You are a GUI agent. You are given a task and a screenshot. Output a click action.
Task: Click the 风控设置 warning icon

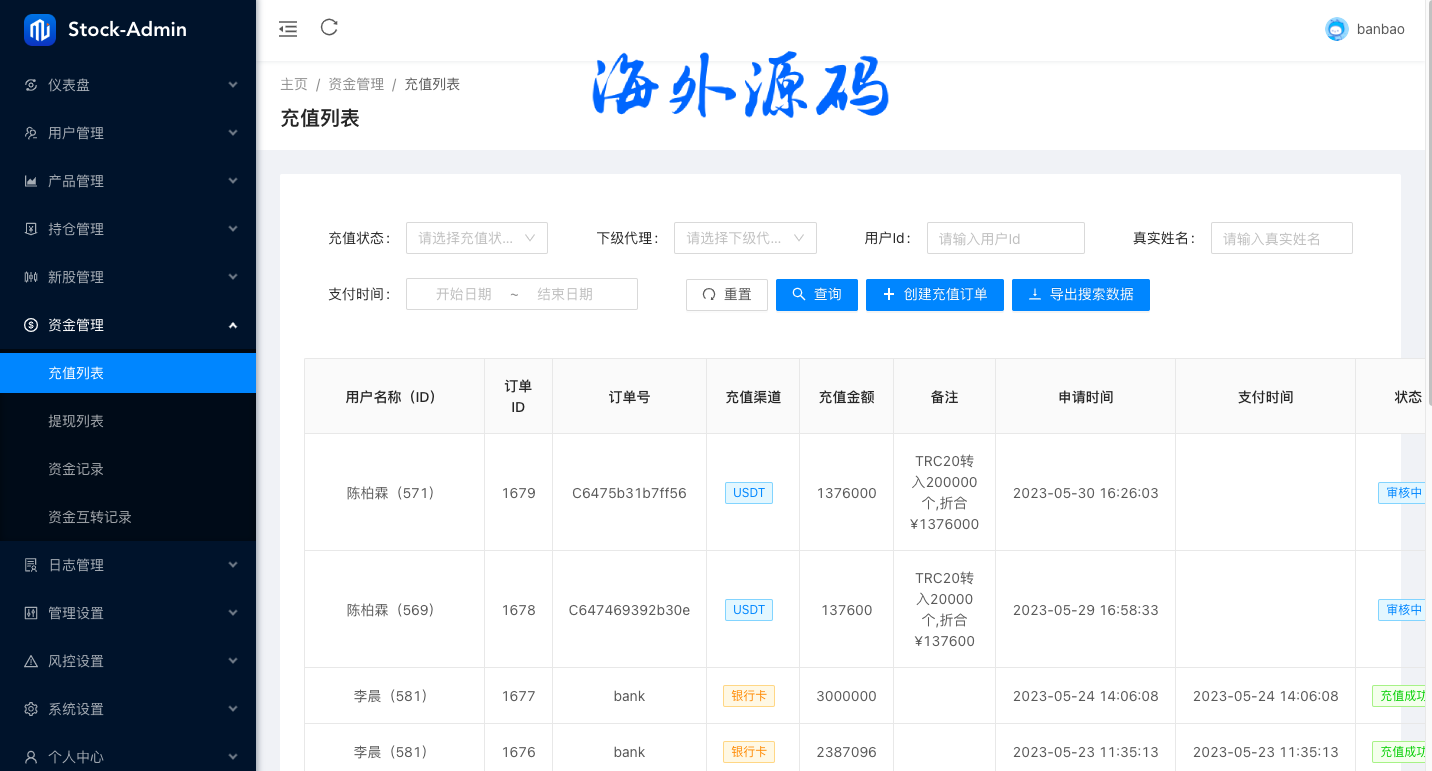point(31,661)
